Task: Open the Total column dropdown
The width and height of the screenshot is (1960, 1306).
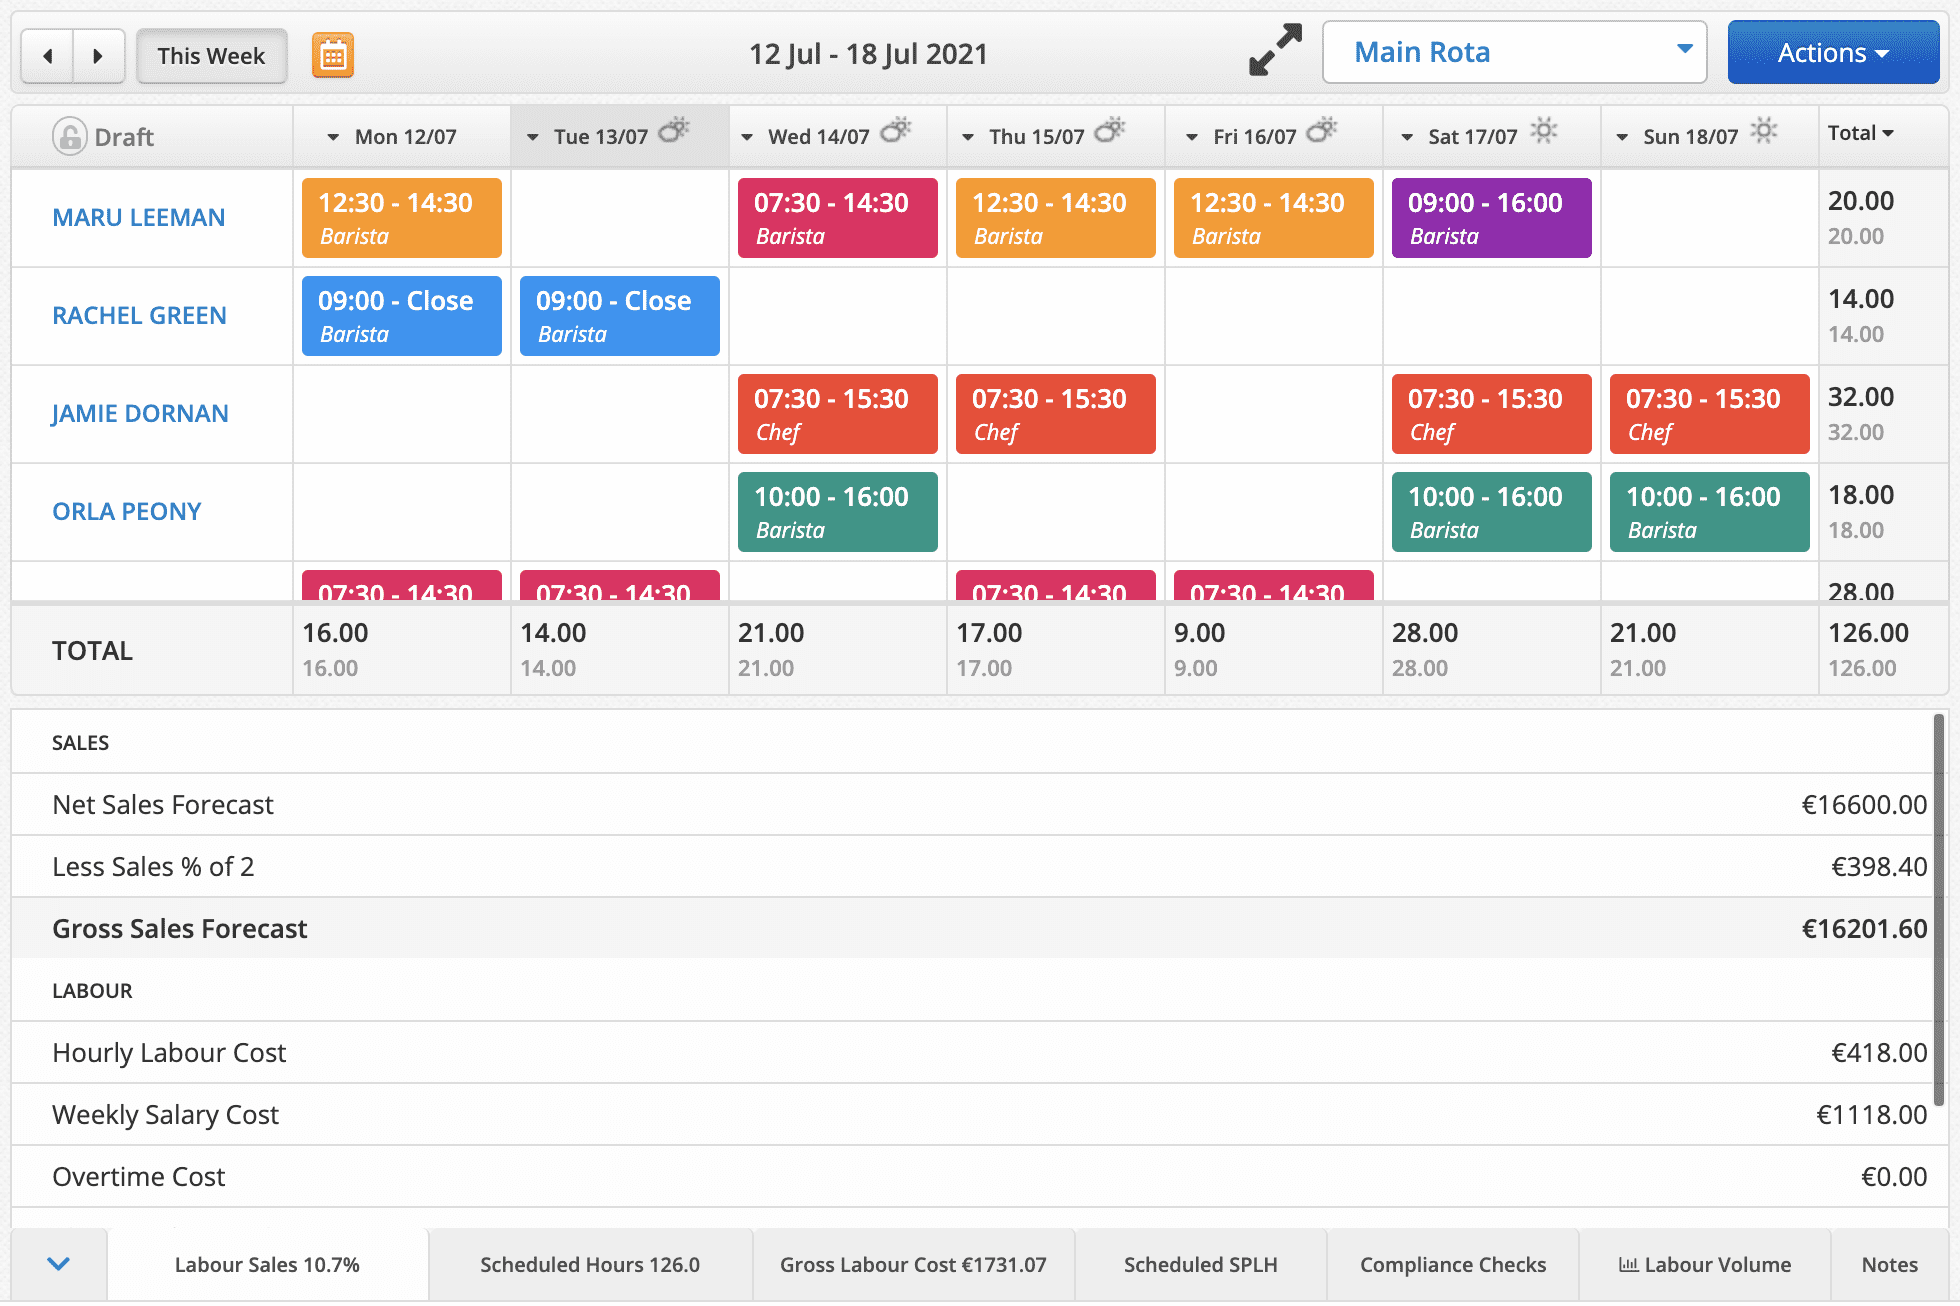Action: click(1888, 132)
